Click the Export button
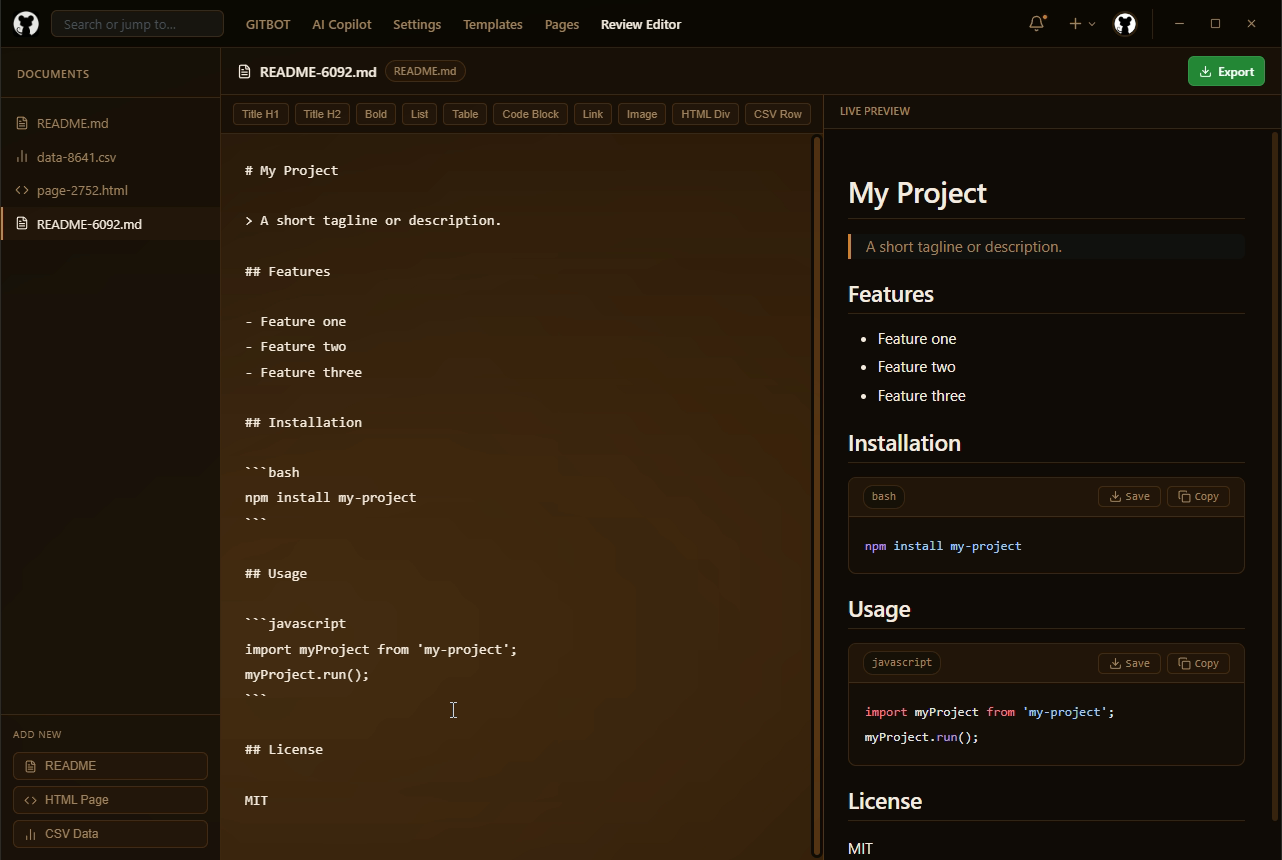The image size is (1282, 860). pyautogui.click(x=1226, y=72)
